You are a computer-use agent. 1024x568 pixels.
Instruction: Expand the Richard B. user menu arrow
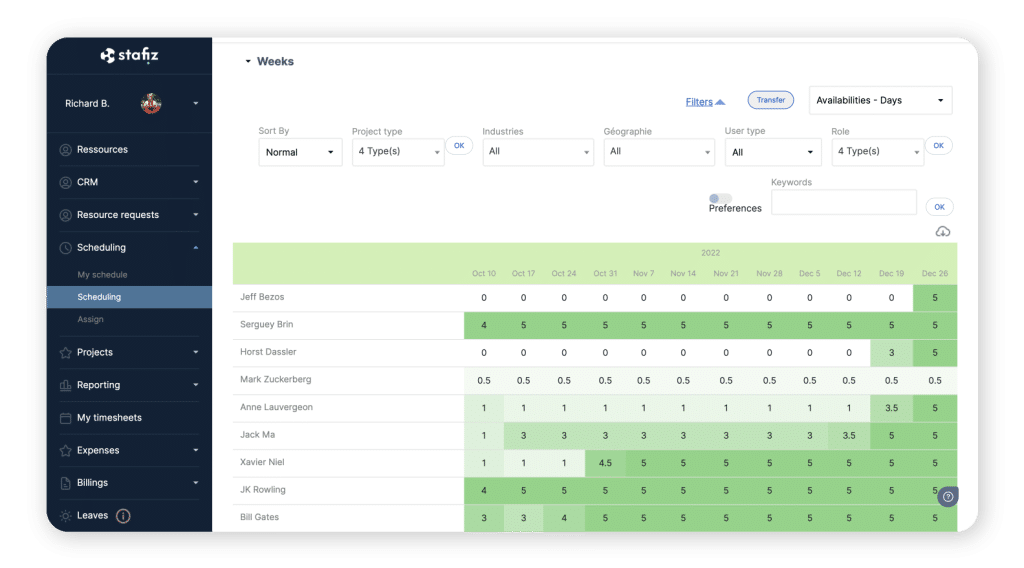(195, 103)
